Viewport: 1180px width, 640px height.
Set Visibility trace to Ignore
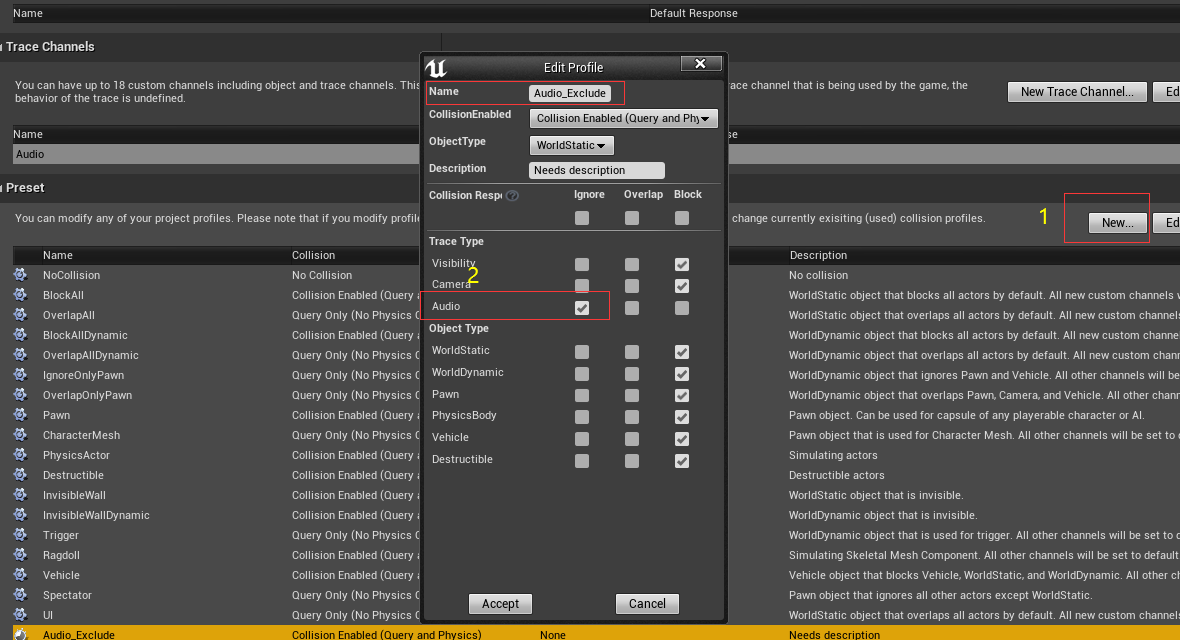point(582,264)
